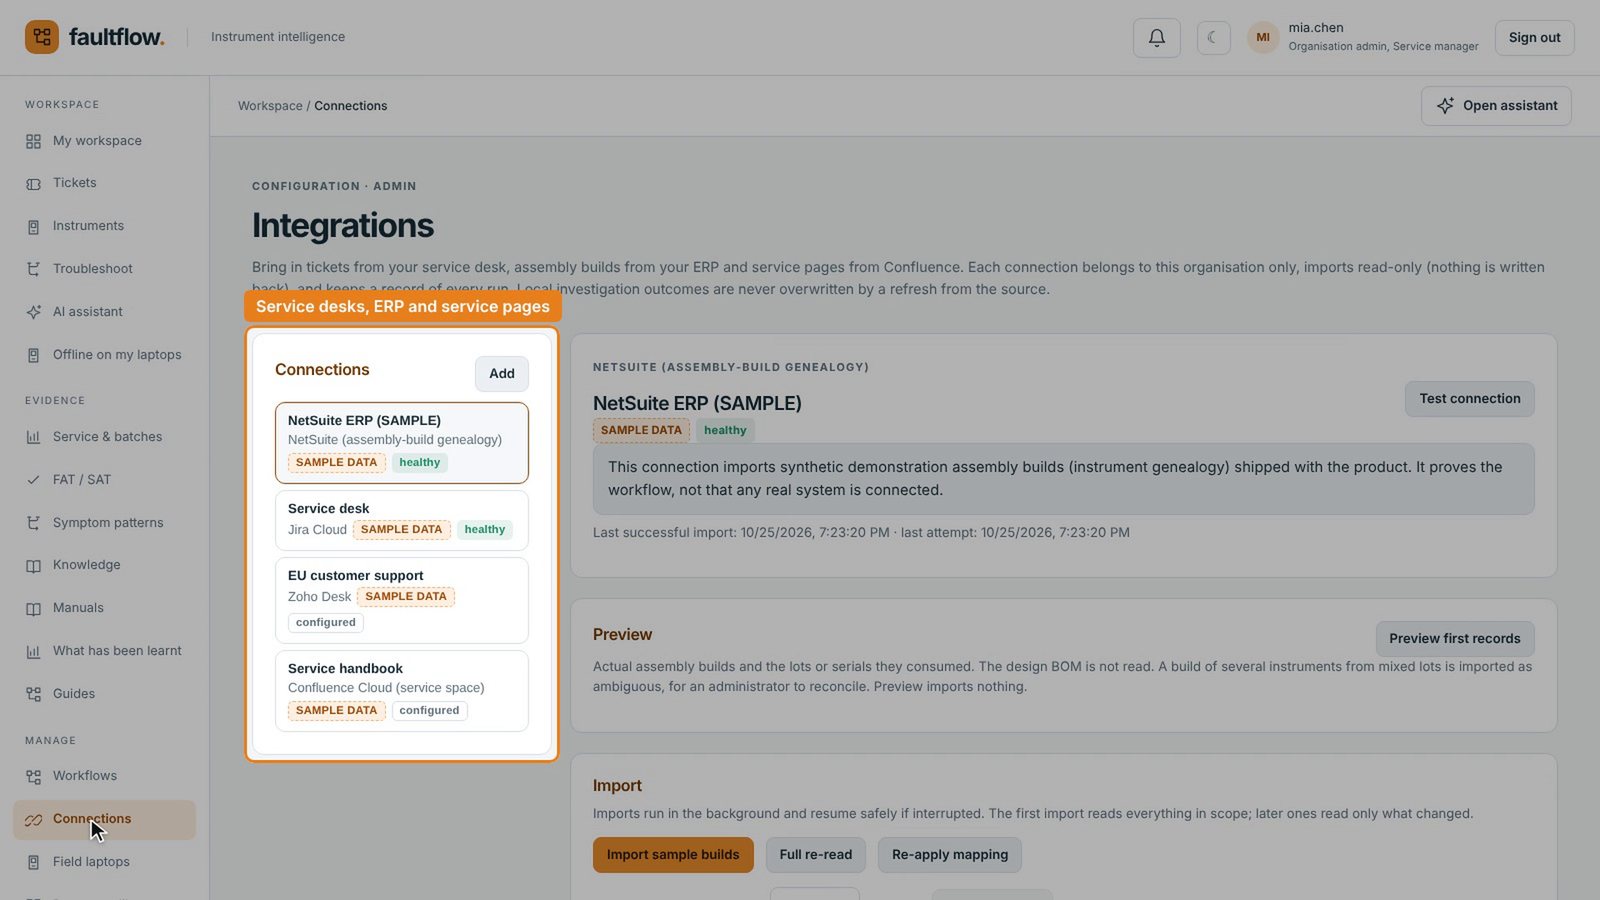This screenshot has width=1600, height=900.
Task: Select Service handbook Confluence connection
Action: [402, 691]
